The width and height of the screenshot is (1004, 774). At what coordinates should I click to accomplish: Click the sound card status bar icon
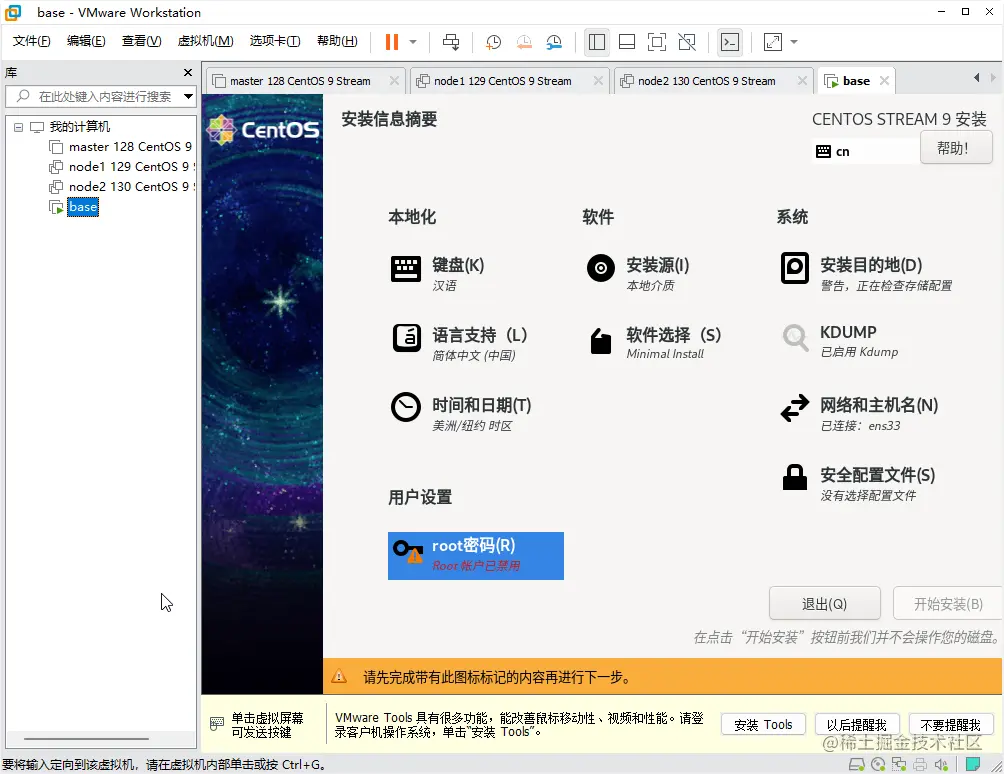941,764
